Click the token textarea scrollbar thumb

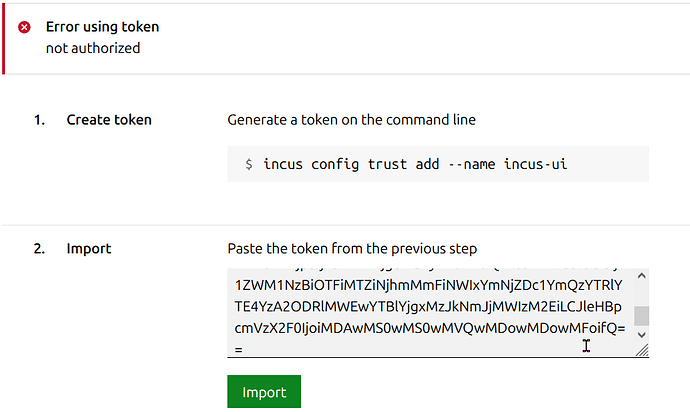[641, 316]
